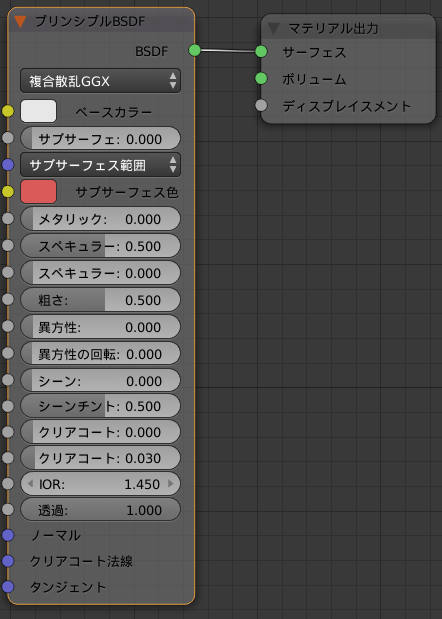This screenshot has height=619, width=442.
Task: Click the クリアコート 0.000 slider
Action: (101, 432)
